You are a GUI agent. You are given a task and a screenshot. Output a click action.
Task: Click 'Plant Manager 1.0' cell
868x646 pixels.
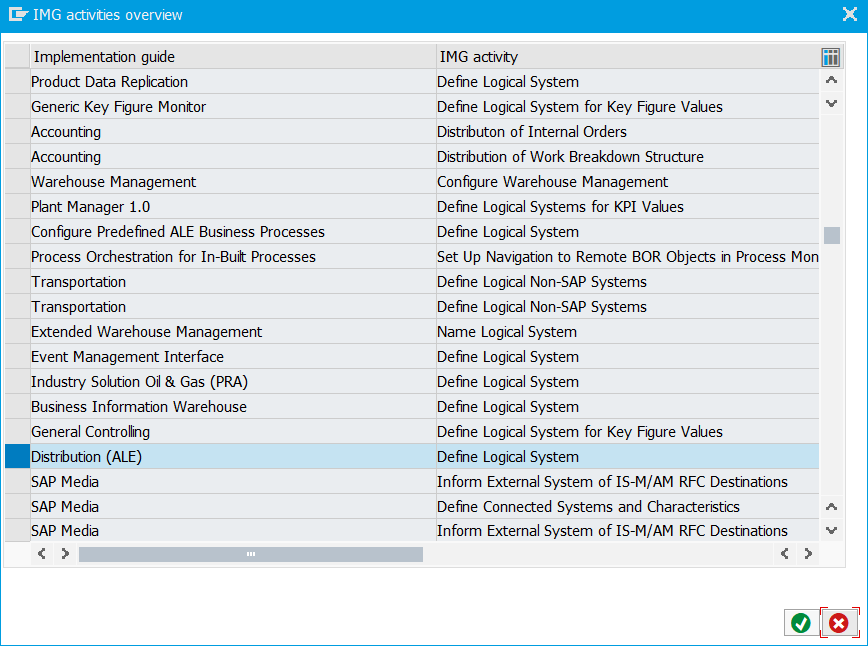pyautogui.click(x=233, y=206)
